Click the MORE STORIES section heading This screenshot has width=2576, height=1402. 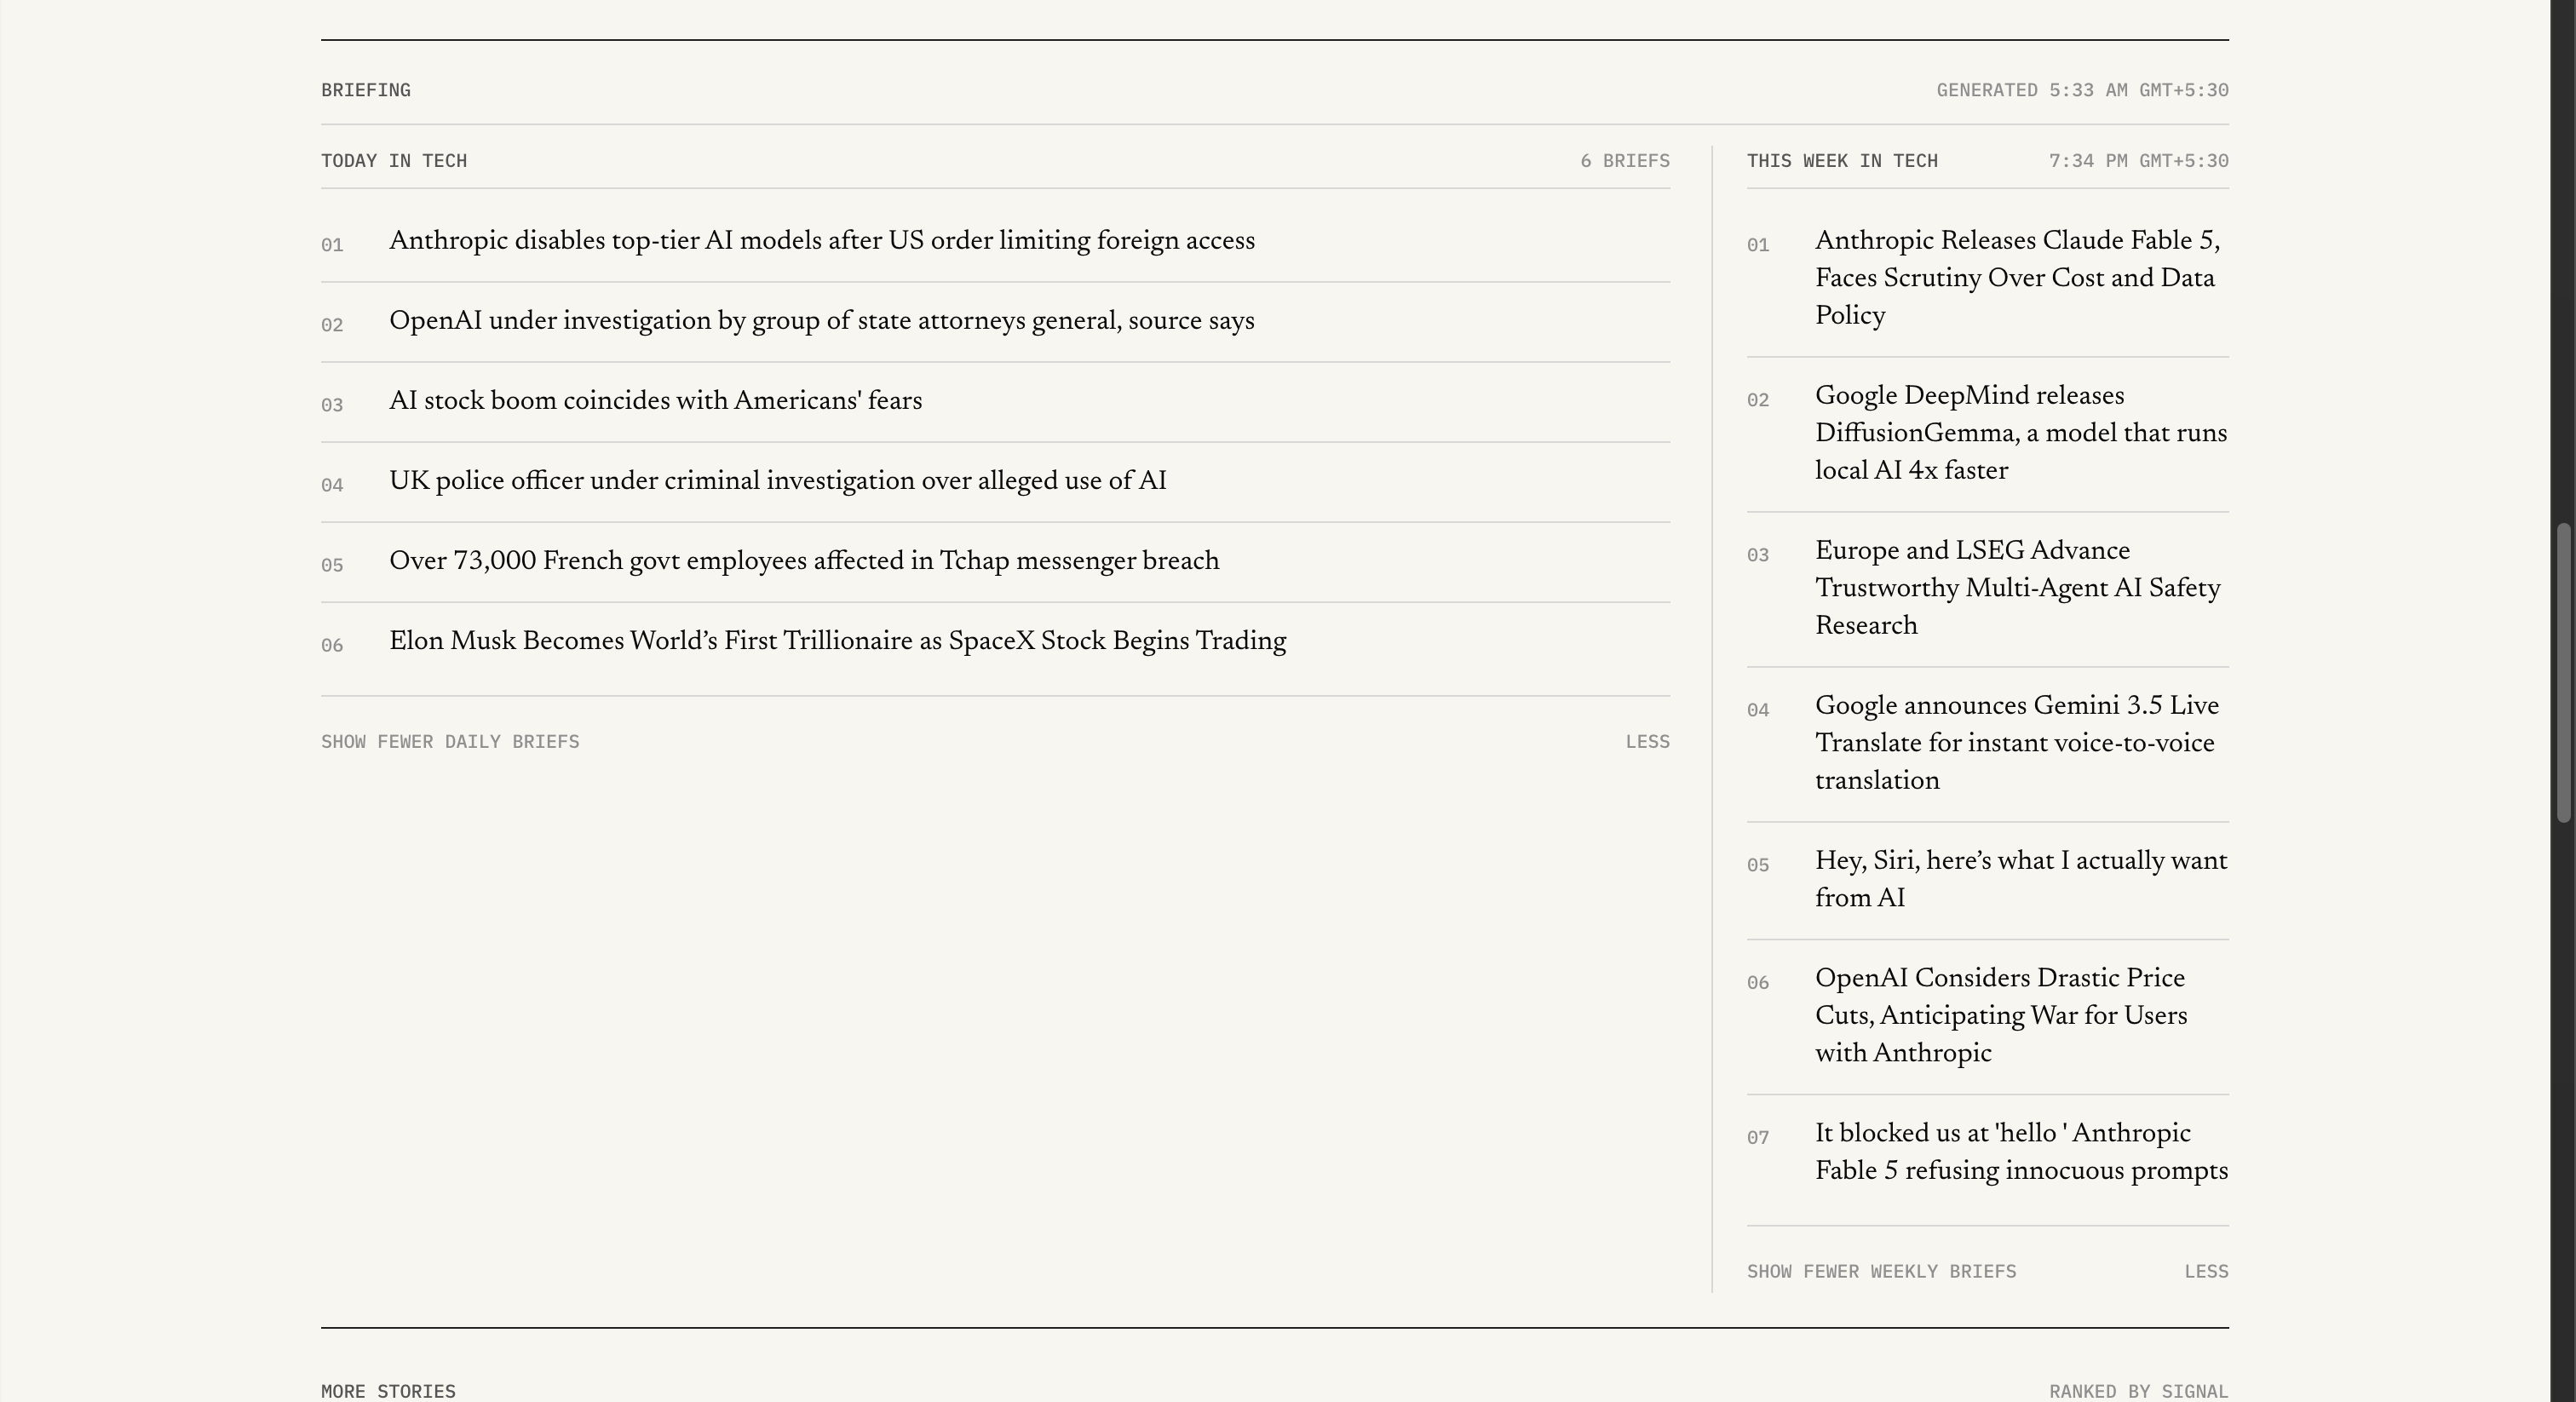388,1391
